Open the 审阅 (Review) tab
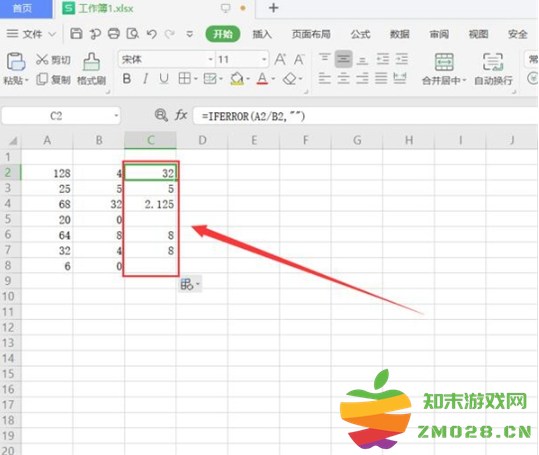This screenshot has width=539, height=455. (x=439, y=34)
